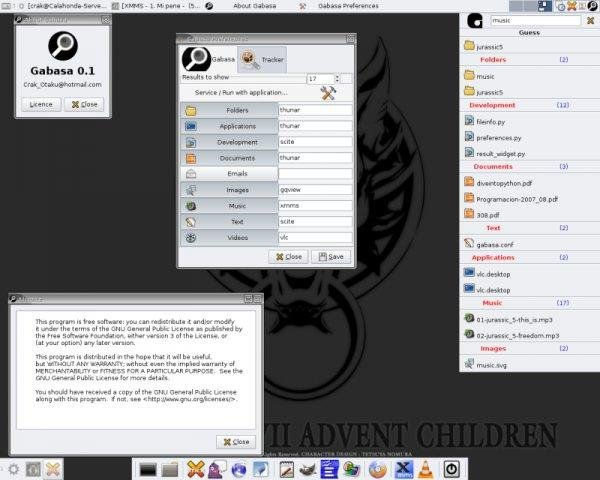
Task: Launch XMMS icon in the dock
Action: [404, 469]
